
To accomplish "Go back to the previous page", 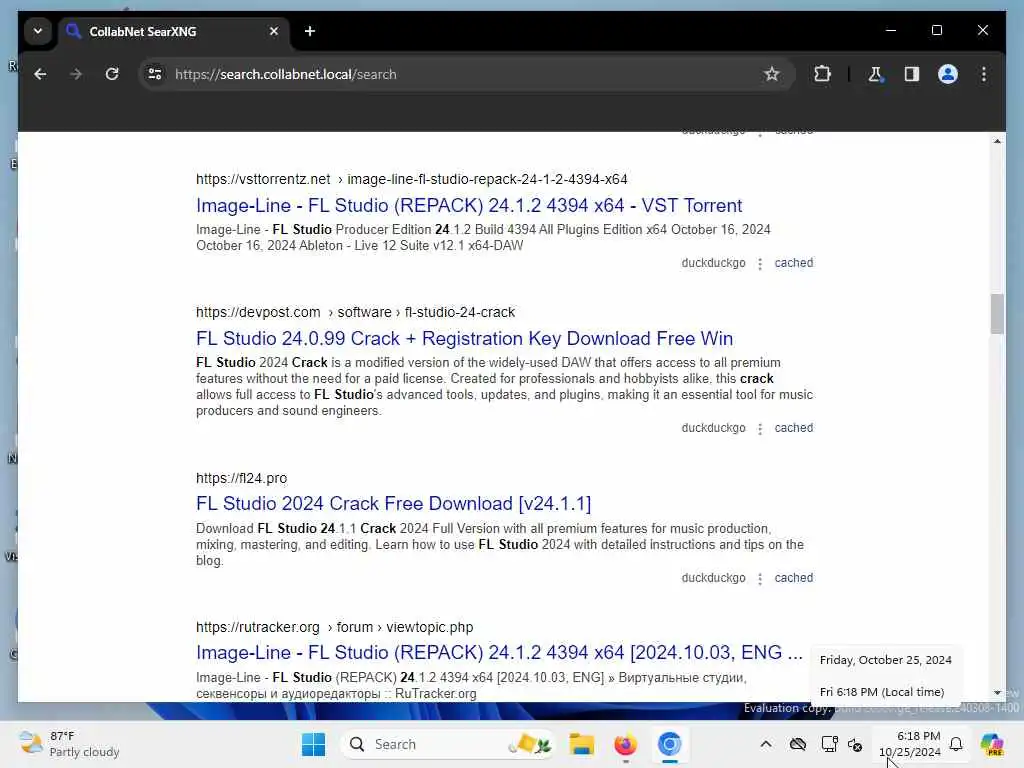I will click(40, 74).
